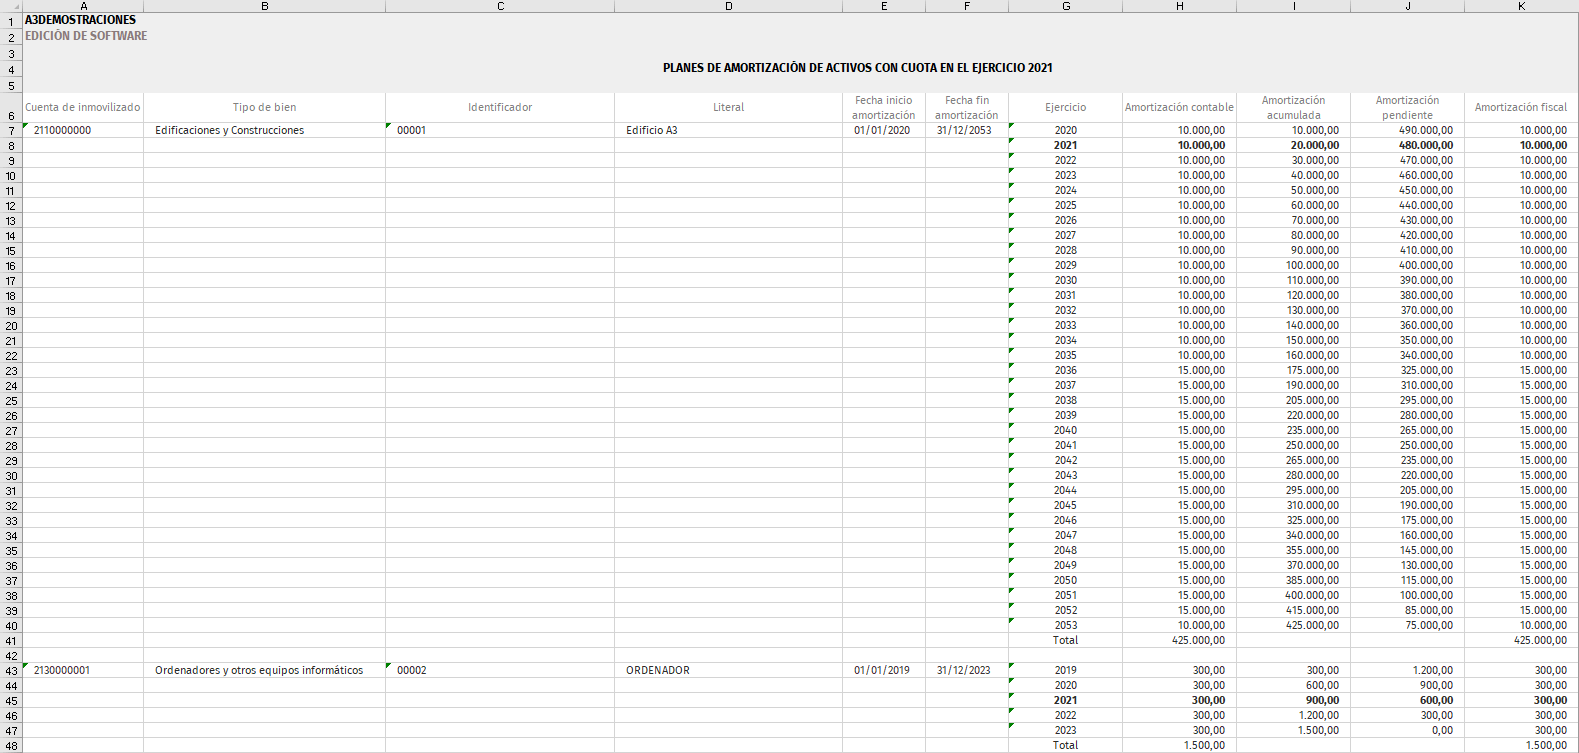This screenshot has width=1579, height=753.
Task: Select the bold 2021 year in row 8
Action: 1065,145
